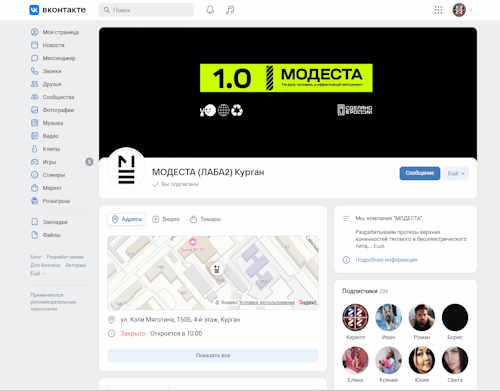
Task: Open subscriber Елена's avatar
Action: (x=355, y=360)
